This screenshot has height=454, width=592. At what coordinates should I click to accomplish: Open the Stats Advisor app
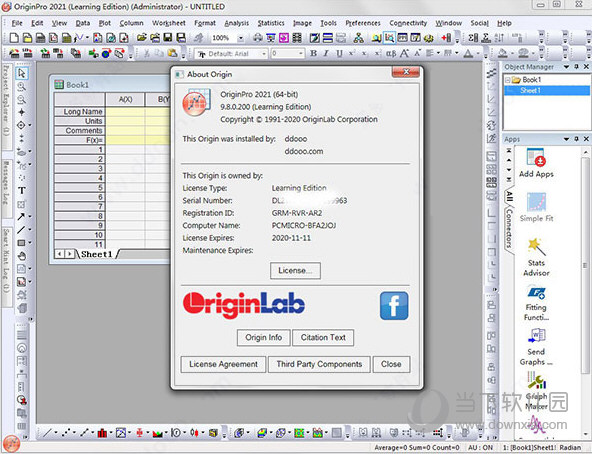(536, 257)
